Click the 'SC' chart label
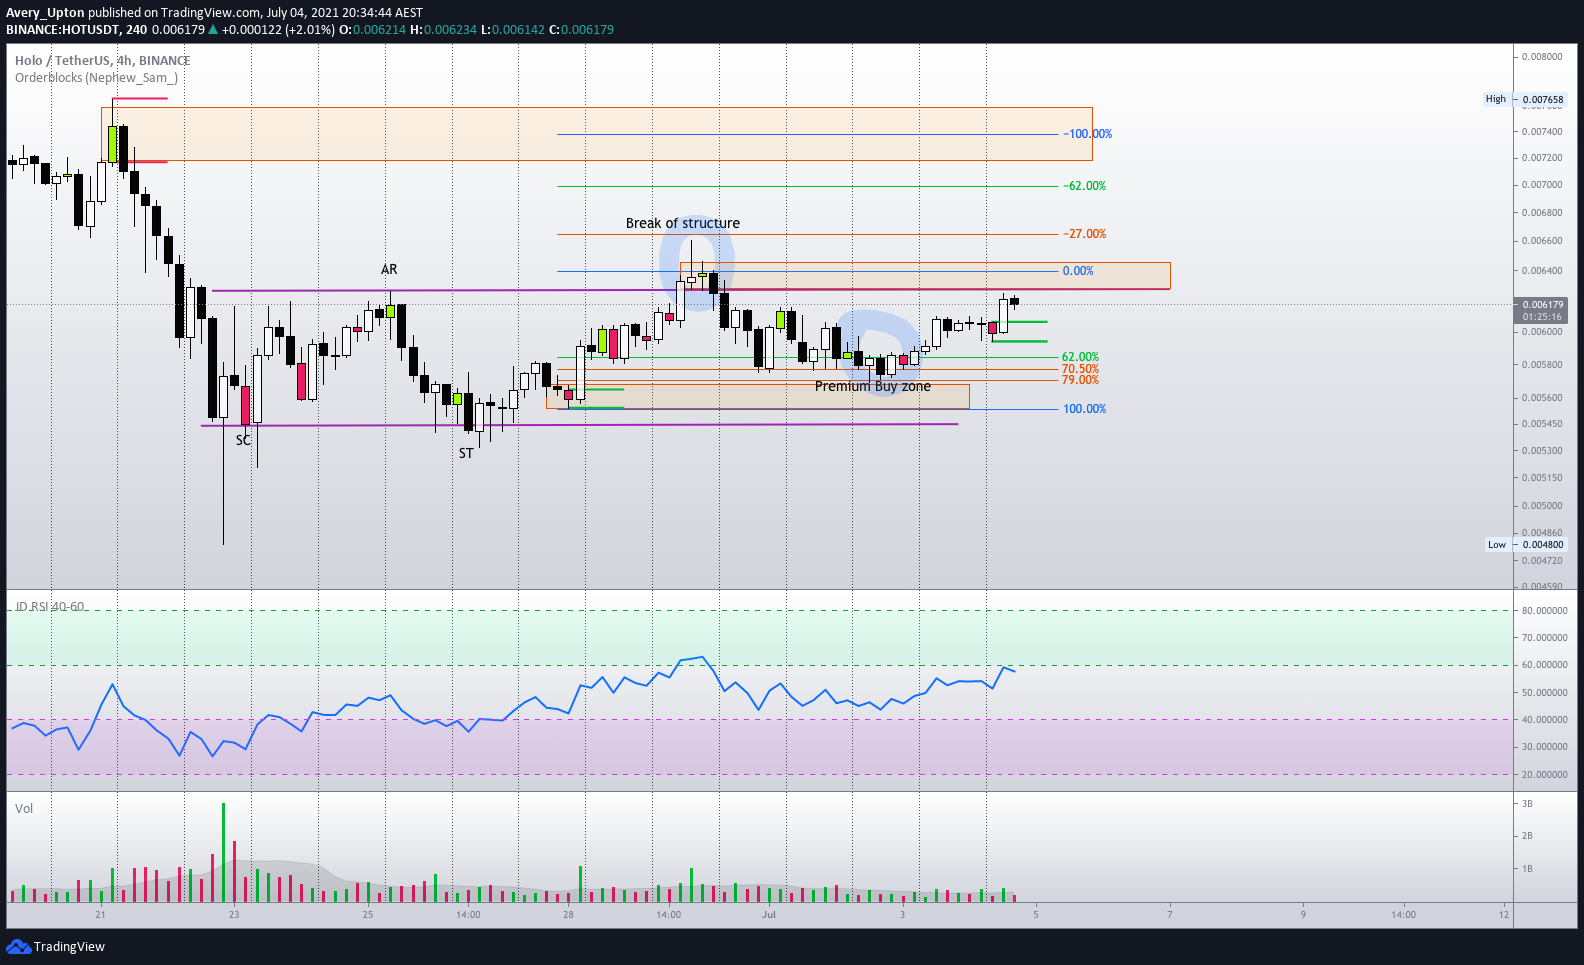Image resolution: width=1584 pixels, height=965 pixels. point(243,440)
